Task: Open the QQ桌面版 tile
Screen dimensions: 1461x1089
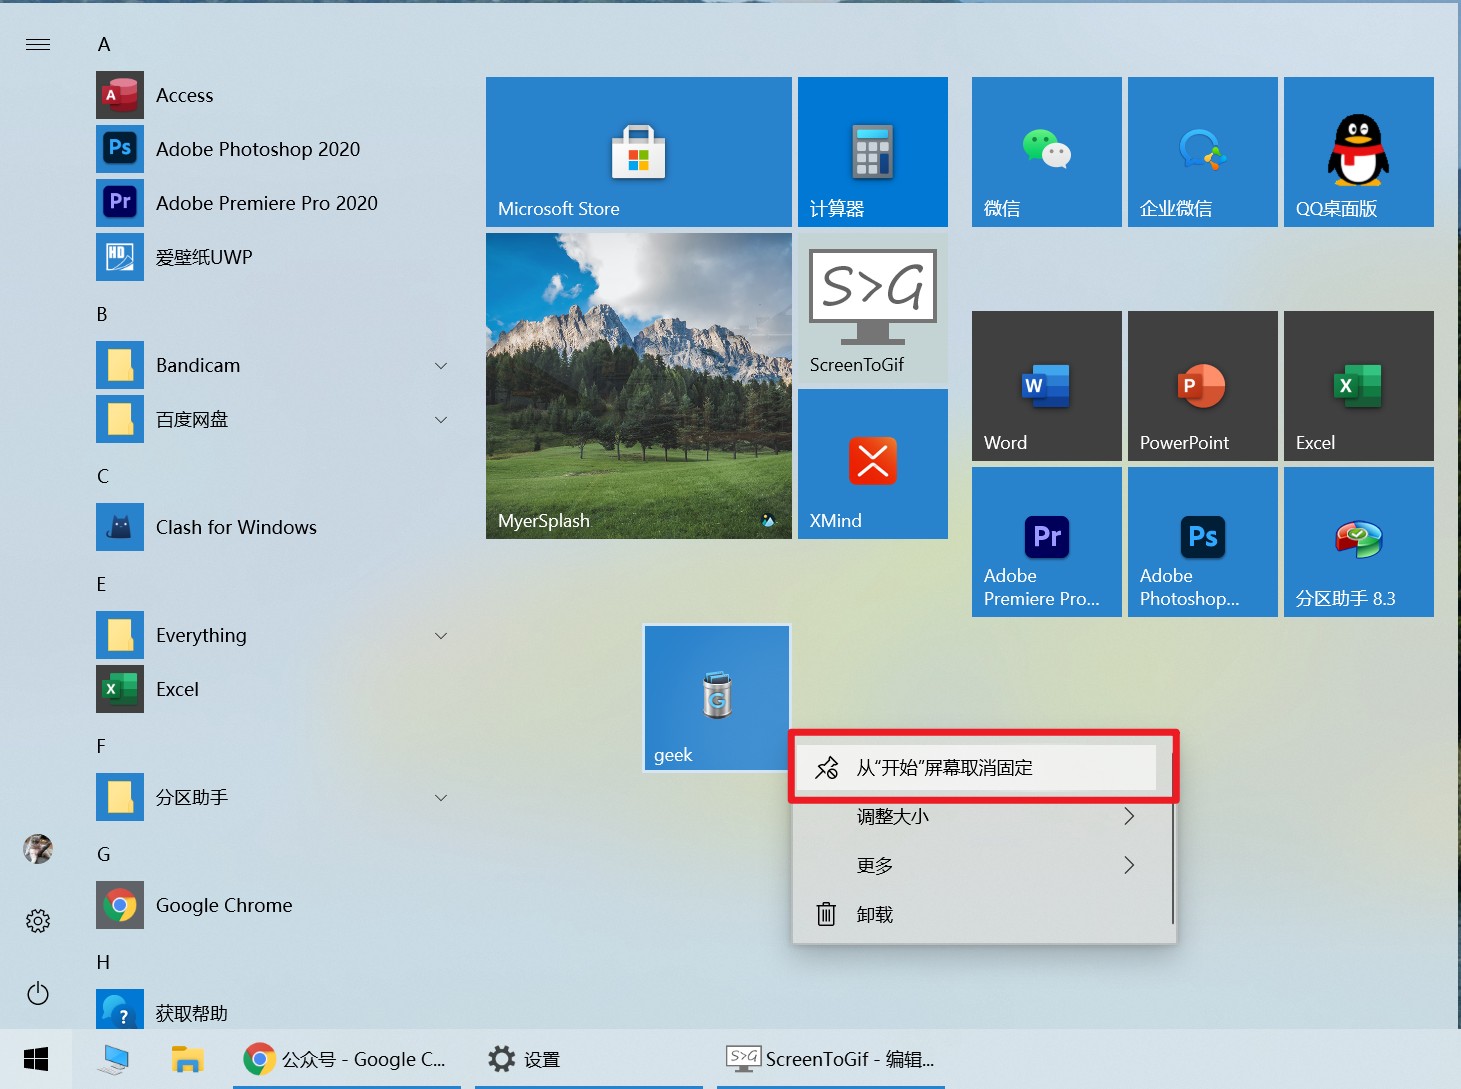Action: (1359, 152)
